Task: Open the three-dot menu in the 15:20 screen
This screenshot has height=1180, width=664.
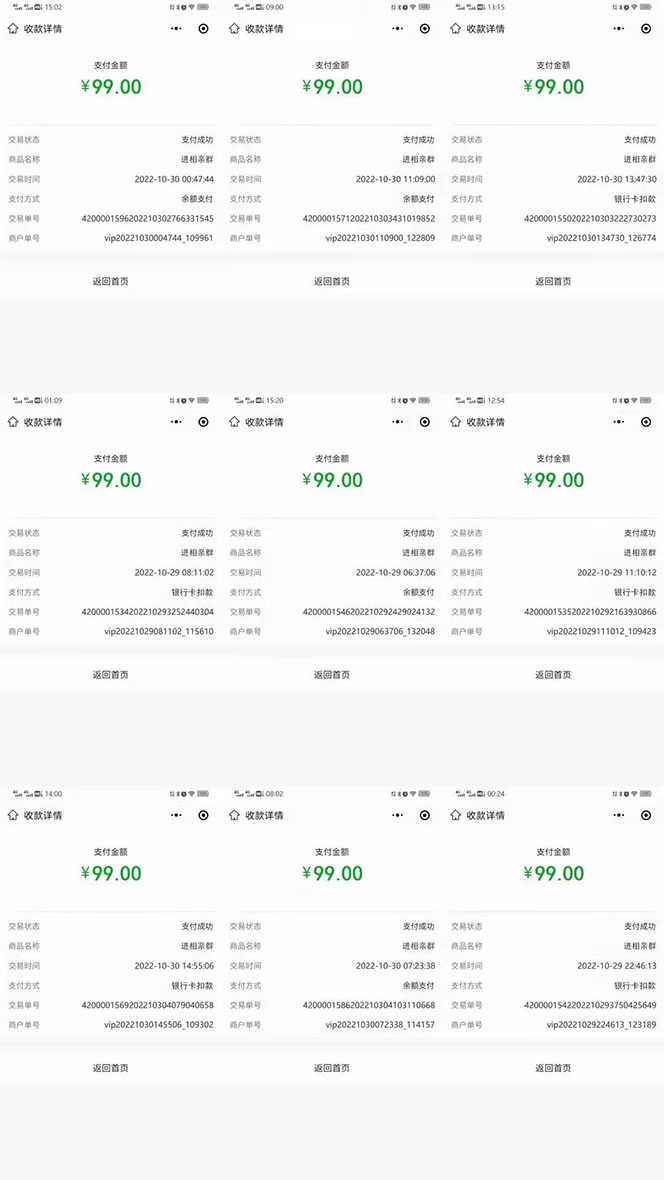Action: coord(398,422)
